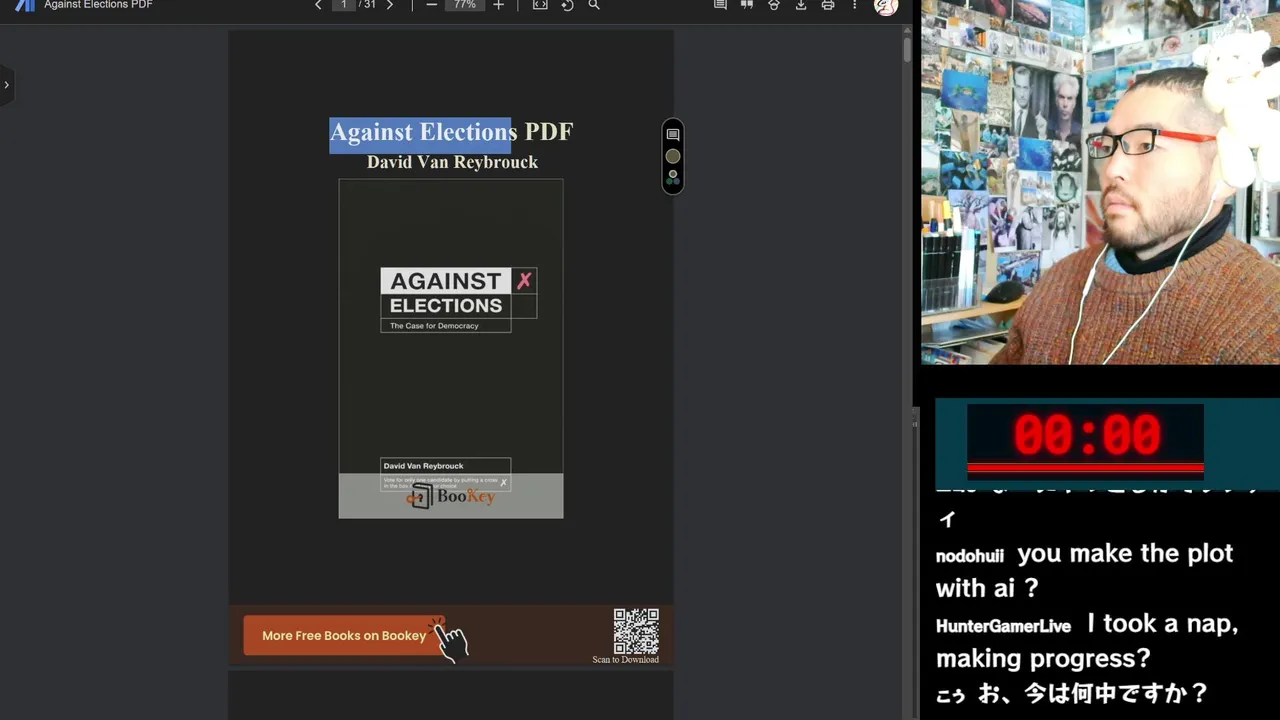Click the app logo beside Against Elections PDF

coord(24,5)
